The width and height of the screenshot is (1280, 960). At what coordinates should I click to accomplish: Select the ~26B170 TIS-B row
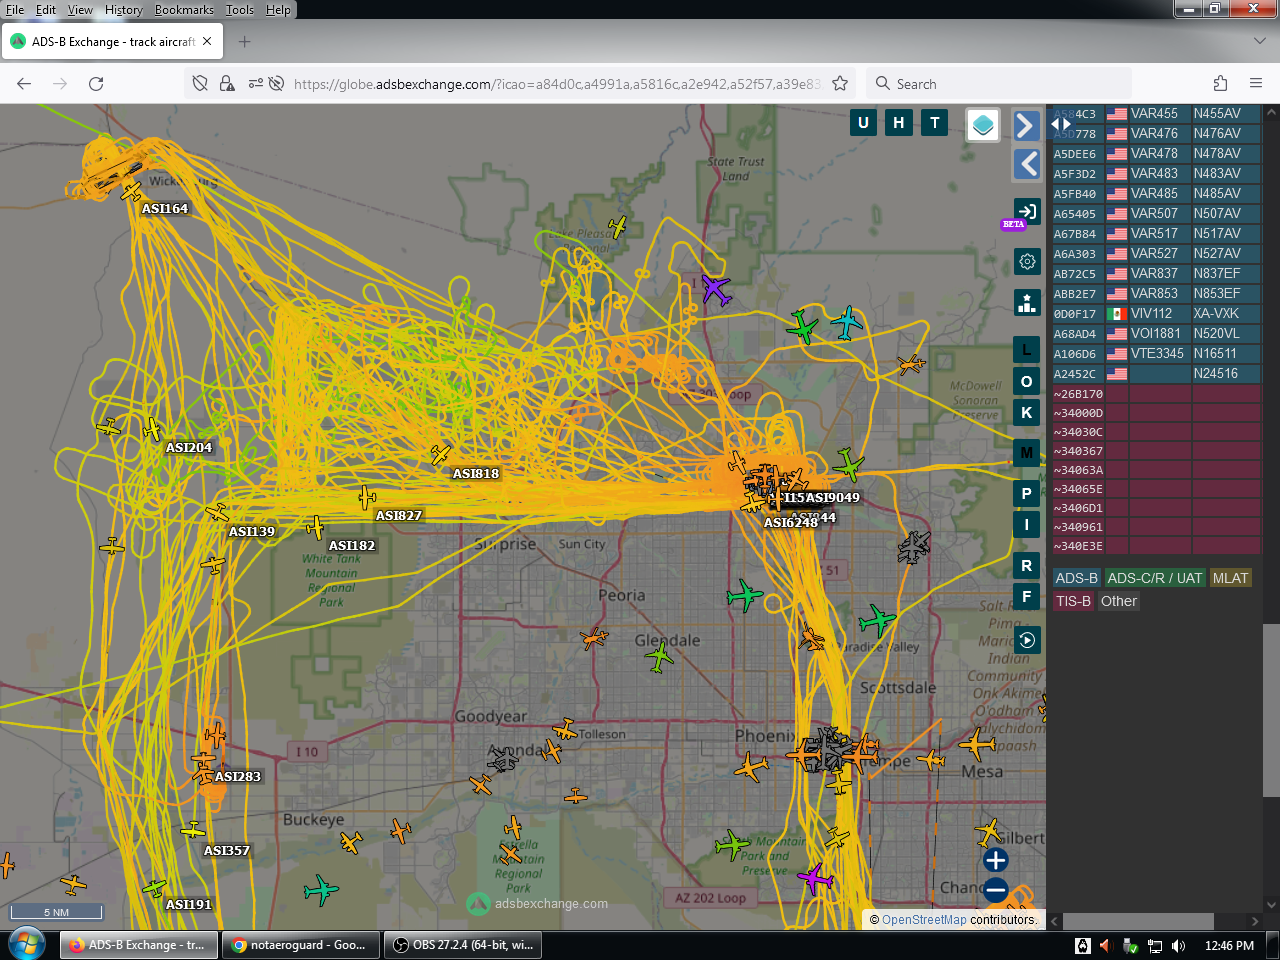[1156, 394]
